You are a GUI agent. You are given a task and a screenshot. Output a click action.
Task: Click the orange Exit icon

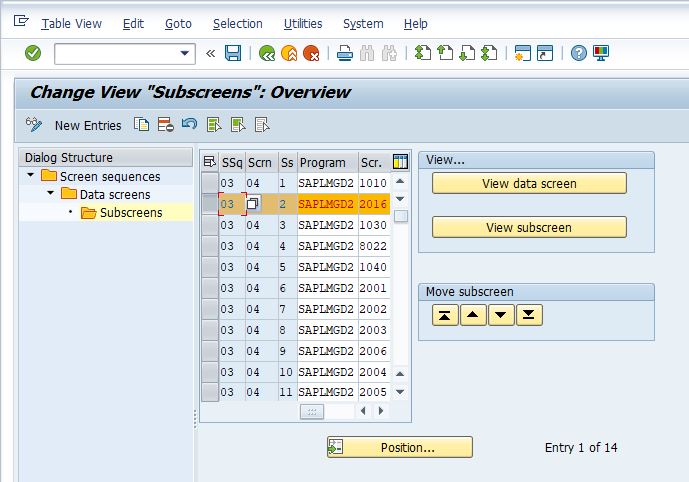point(289,53)
